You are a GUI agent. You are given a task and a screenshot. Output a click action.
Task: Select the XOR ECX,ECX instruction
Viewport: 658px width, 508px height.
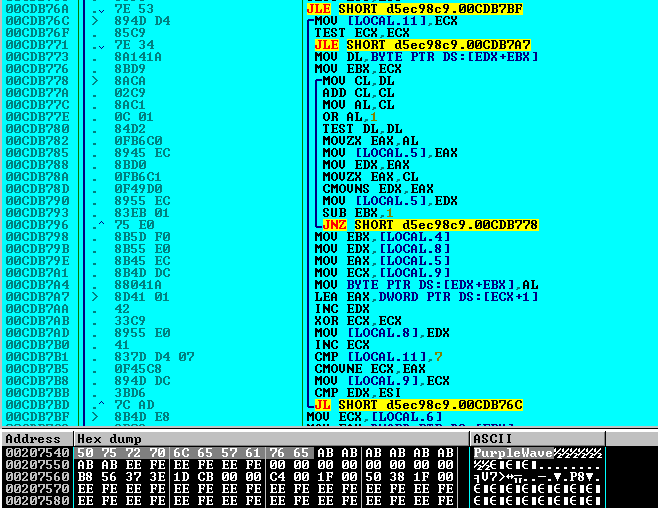pos(355,322)
